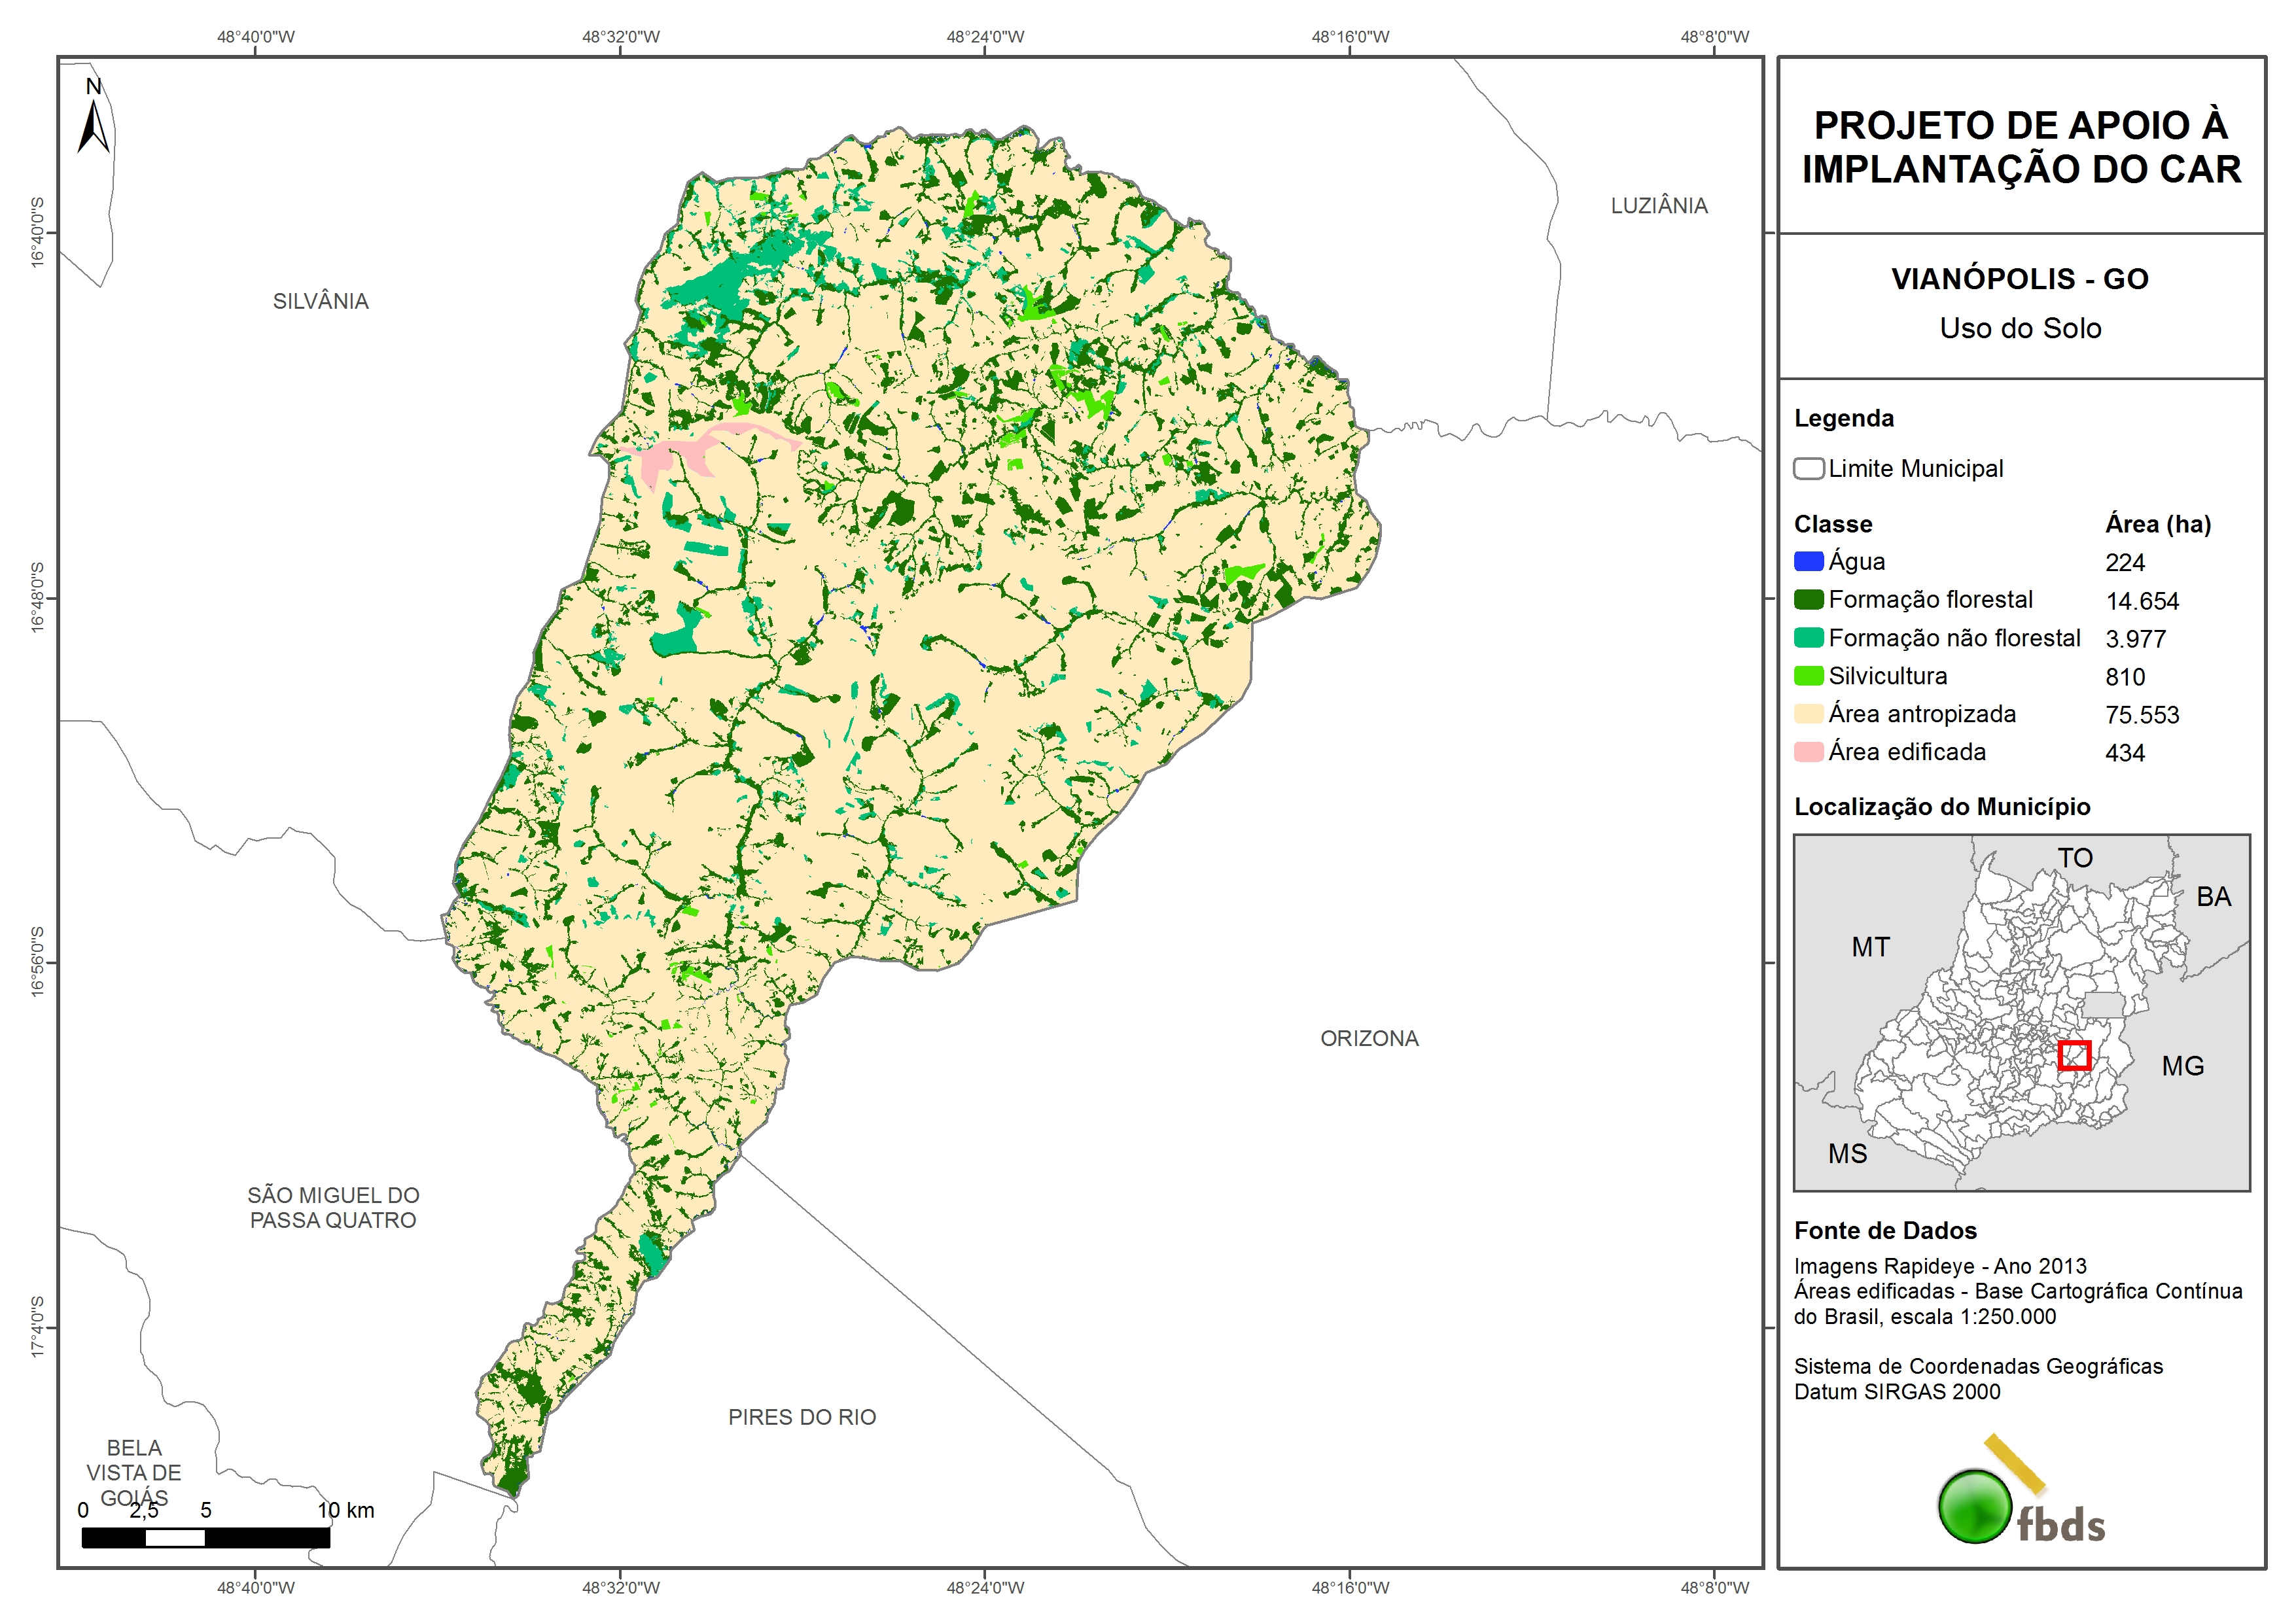Click the dark green Formação florestal swatch
The image size is (2296, 1623).
coord(1808,599)
